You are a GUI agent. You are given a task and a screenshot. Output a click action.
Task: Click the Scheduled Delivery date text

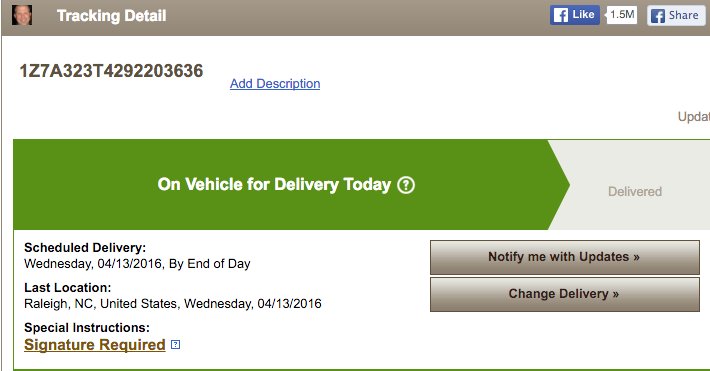coord(137,264)
